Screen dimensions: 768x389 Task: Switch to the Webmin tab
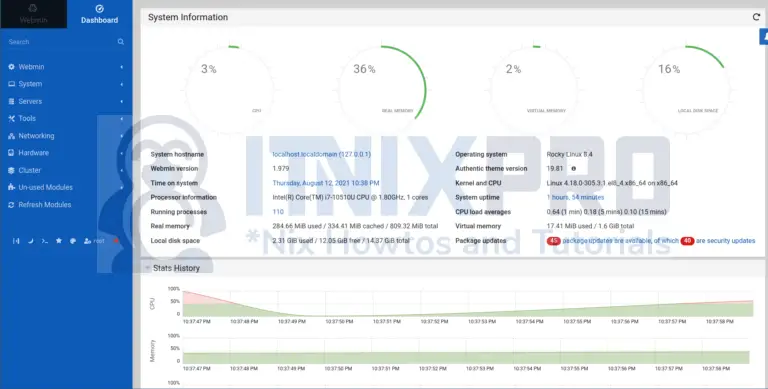tap(33, 14)
